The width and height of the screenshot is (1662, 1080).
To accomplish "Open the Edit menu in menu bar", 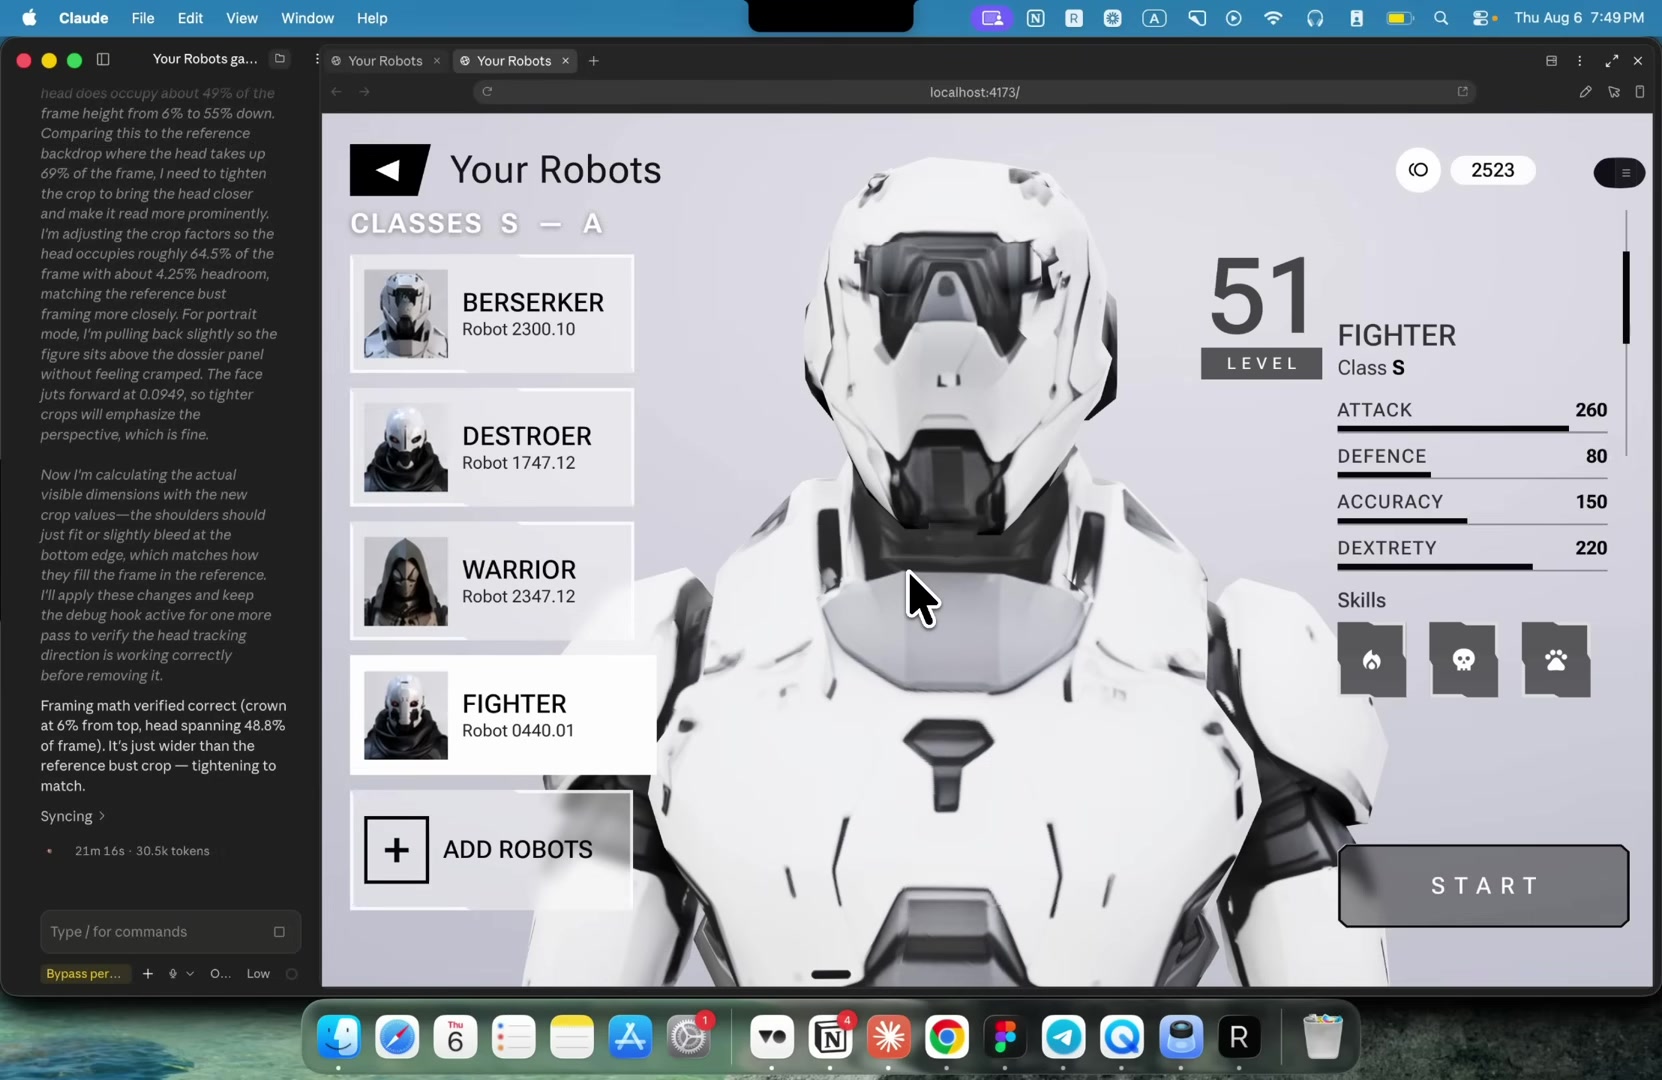I will [190, 18].
